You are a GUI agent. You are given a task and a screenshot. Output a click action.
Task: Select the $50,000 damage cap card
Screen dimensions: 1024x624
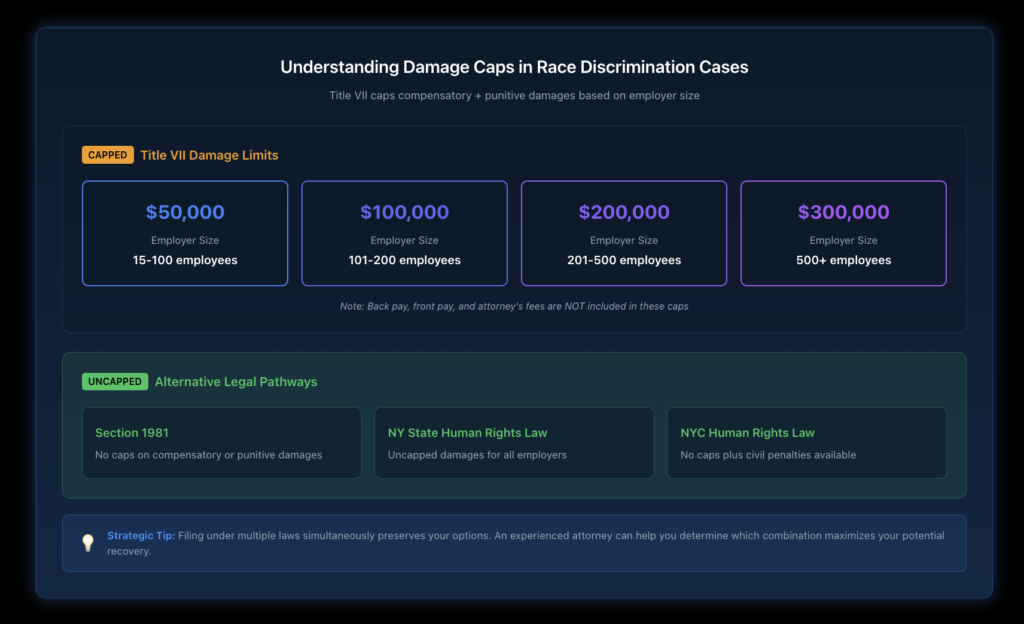pyautogui.click(x=184, y=232)
